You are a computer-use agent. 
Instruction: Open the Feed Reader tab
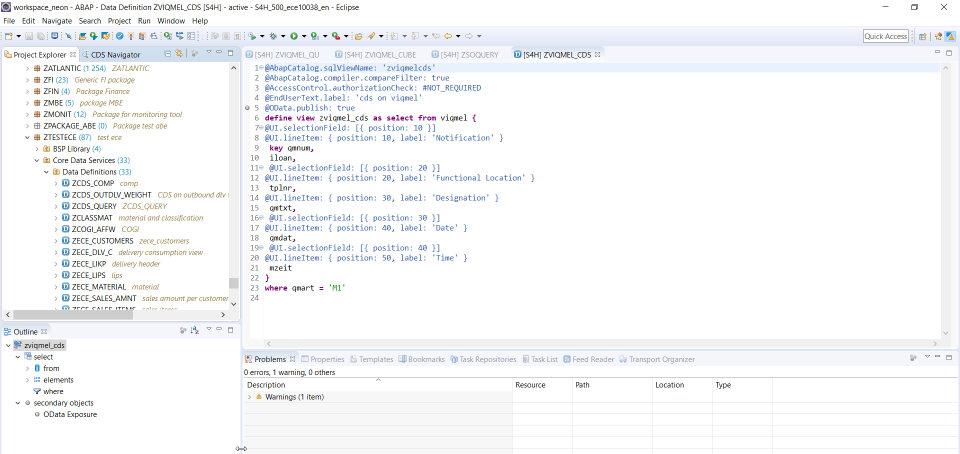(x=588, y=359)
